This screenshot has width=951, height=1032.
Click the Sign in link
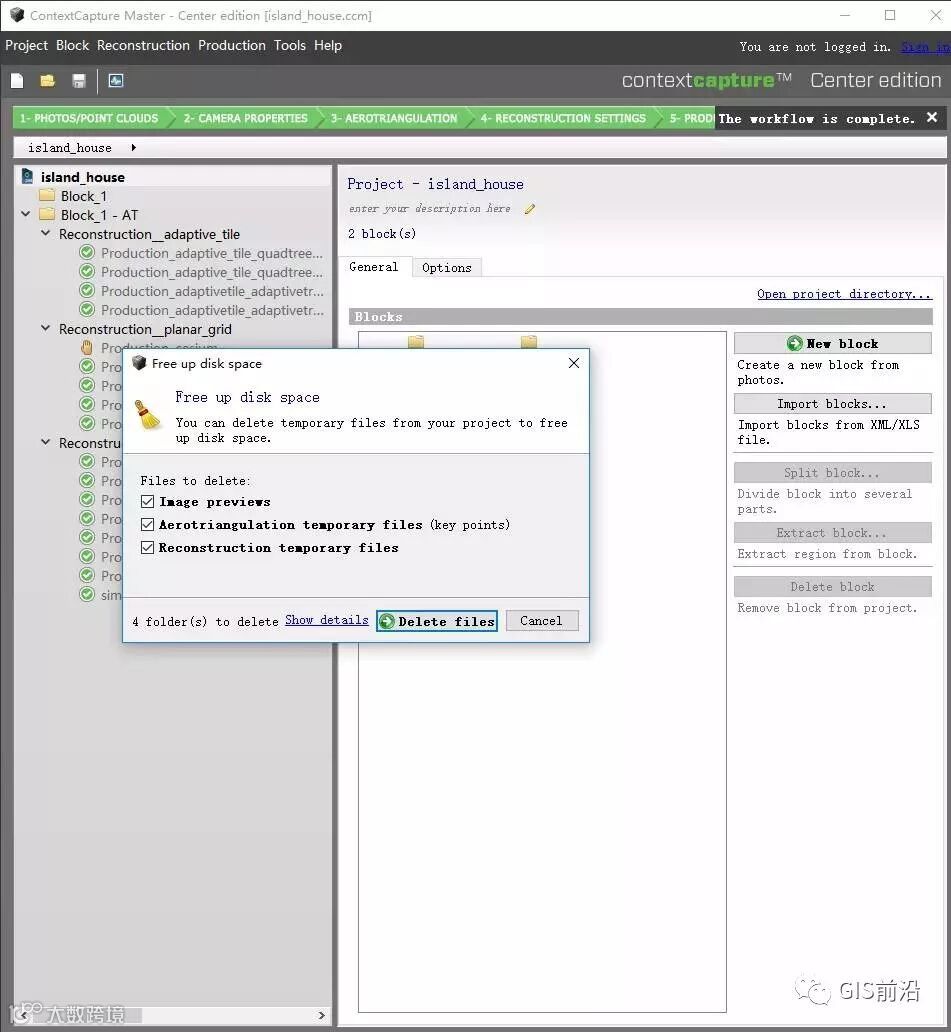click(926, 47)
